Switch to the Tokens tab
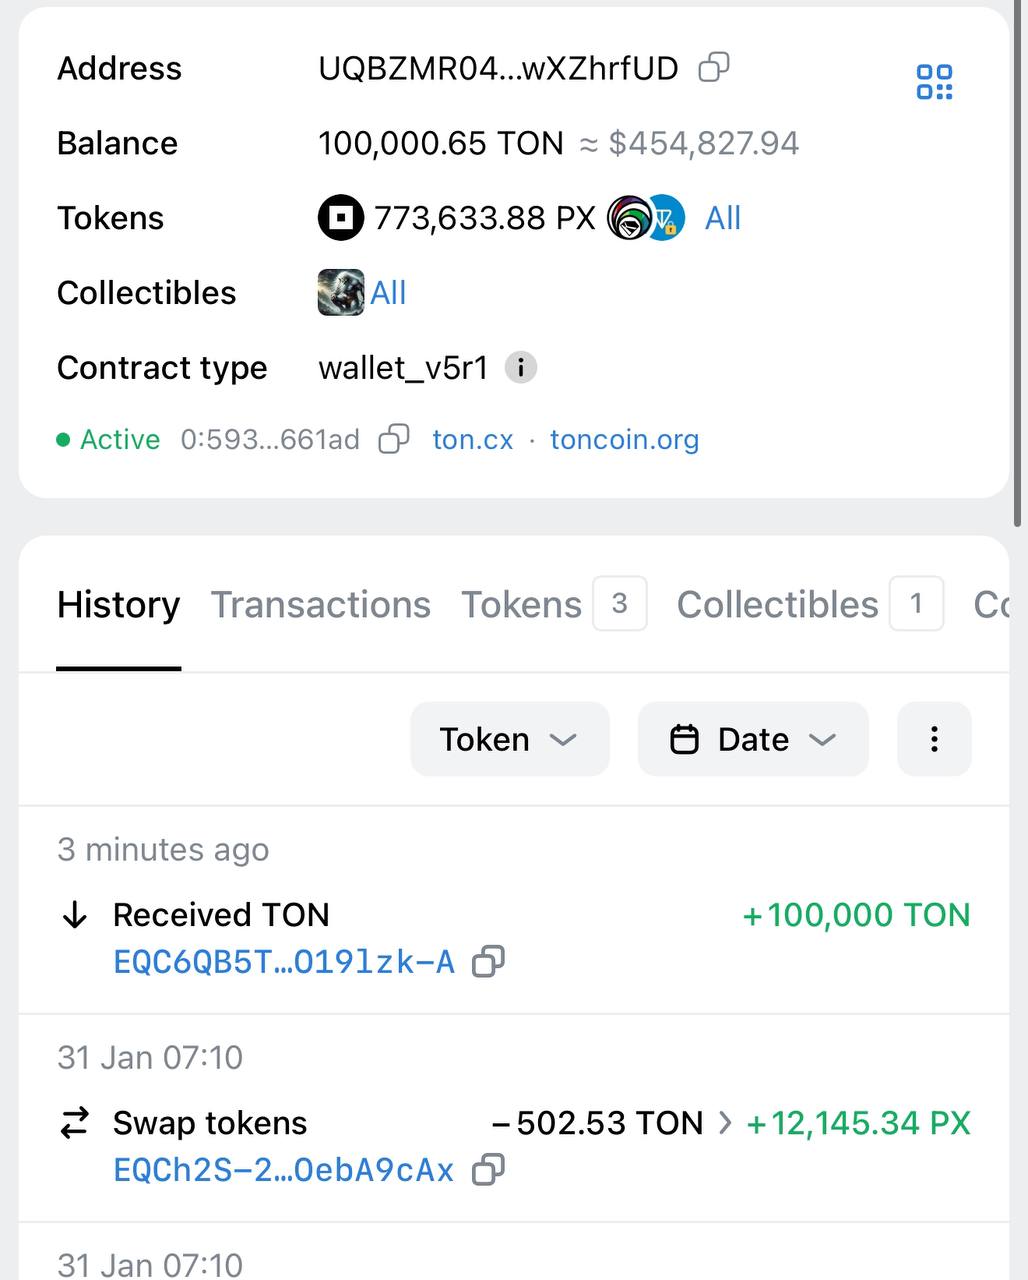Image resolution: width=1028 pixels, height=1280 pixels. click(553, 604)
